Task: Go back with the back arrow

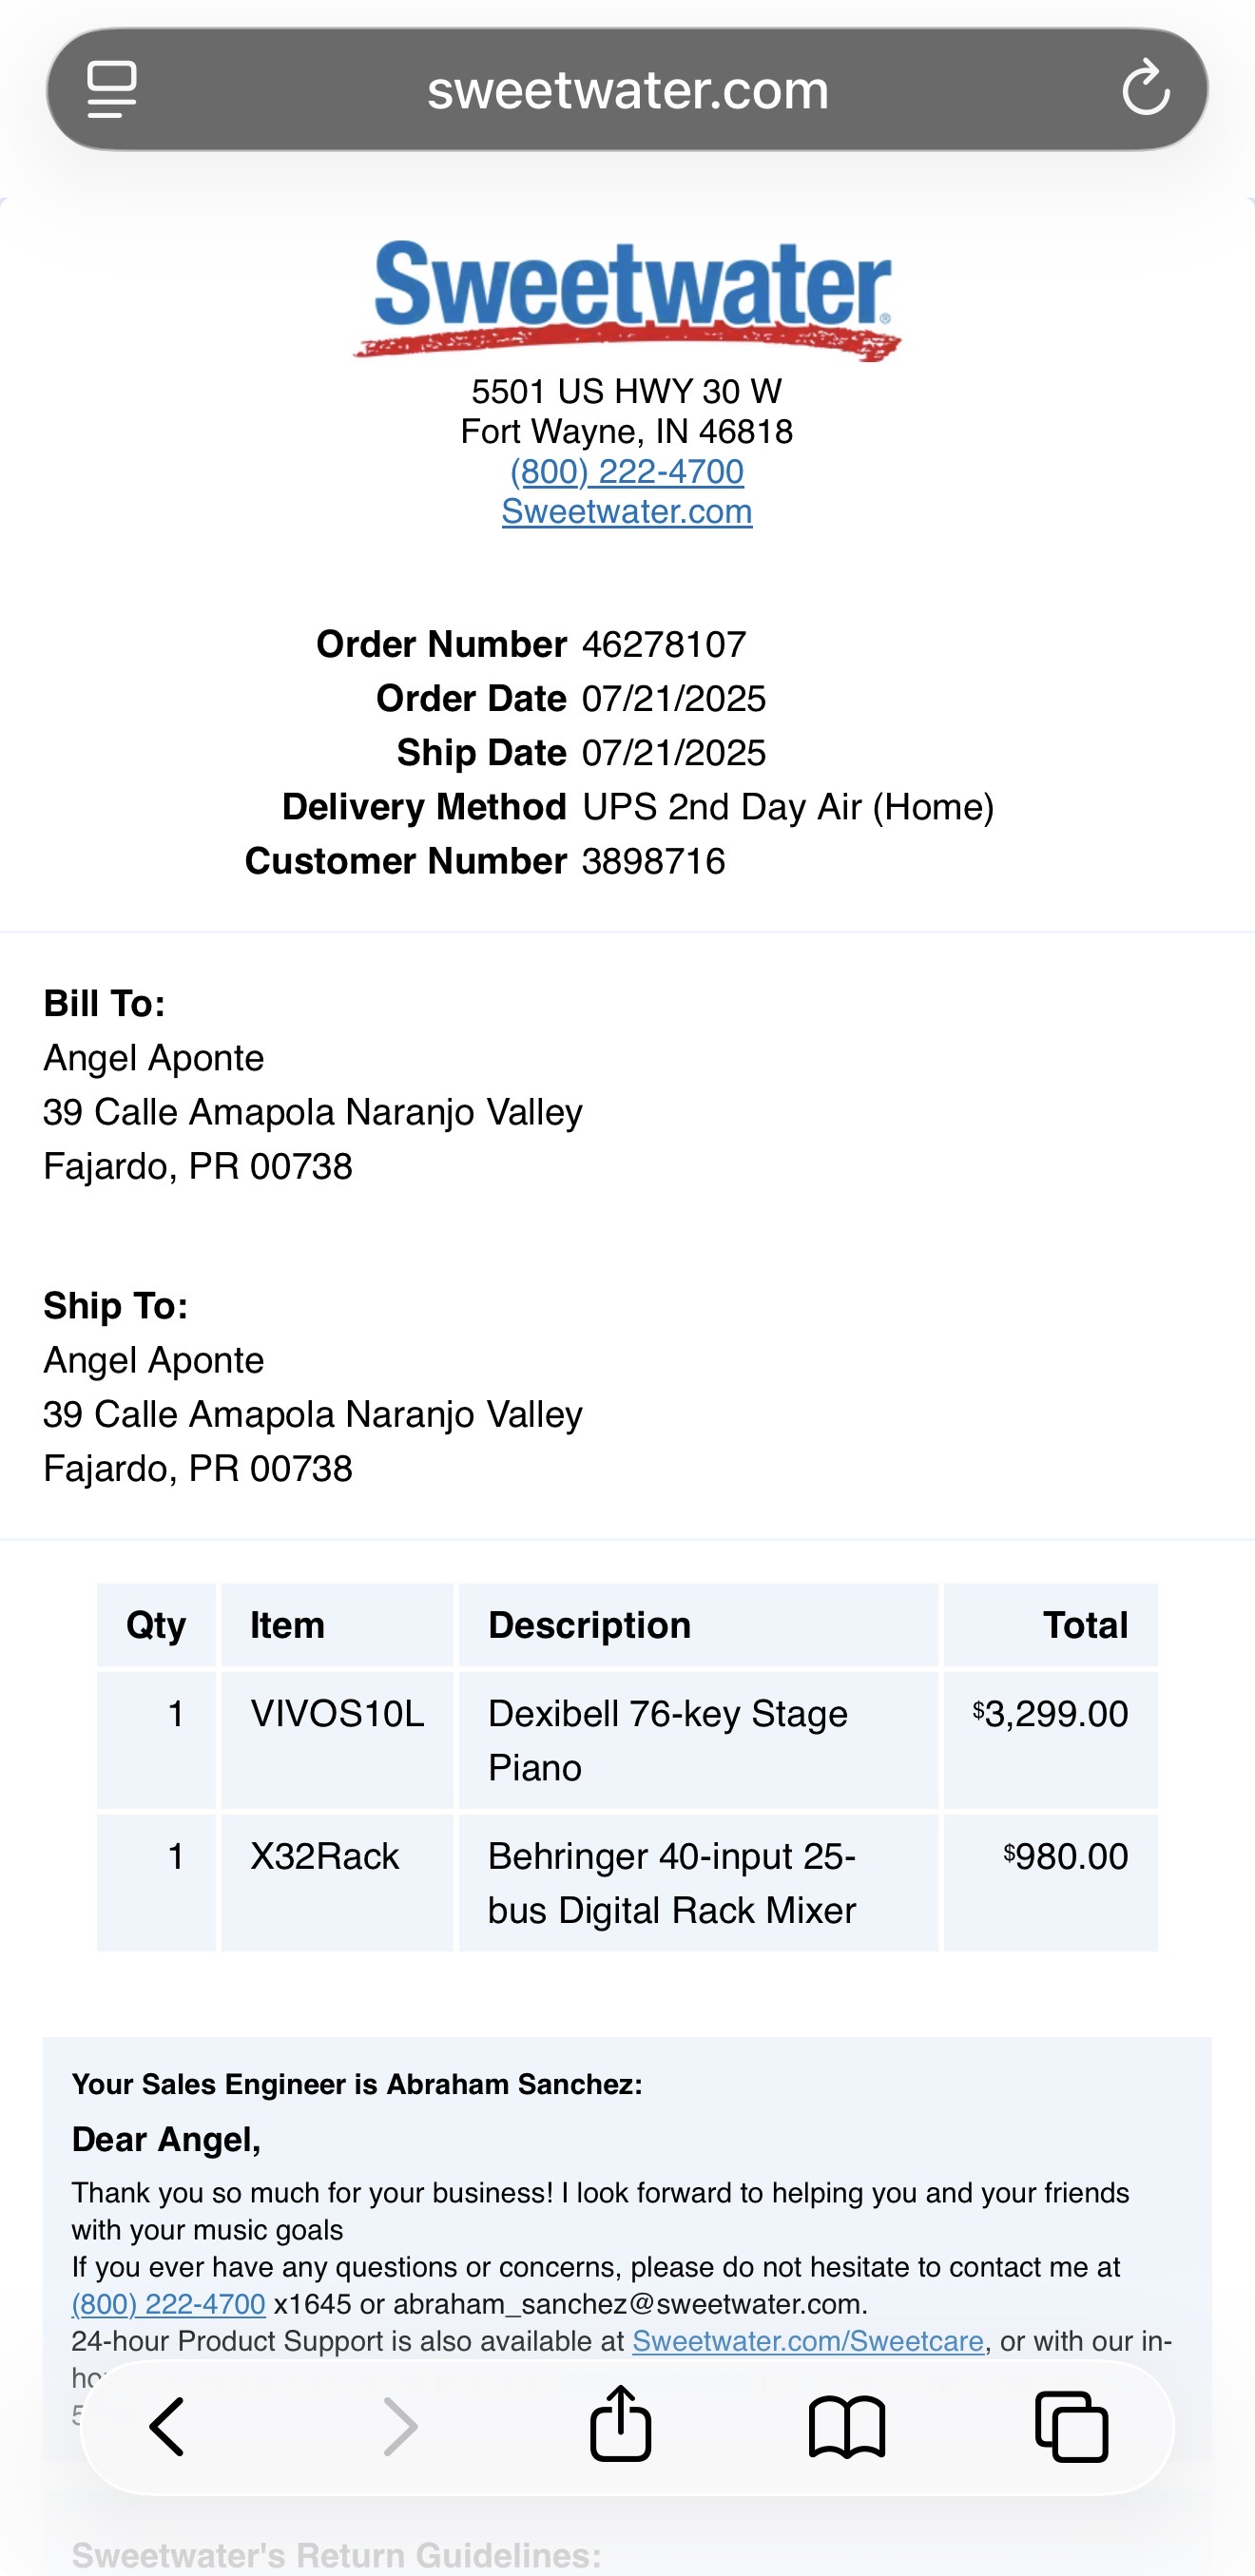Action: tap(167, 2426)
